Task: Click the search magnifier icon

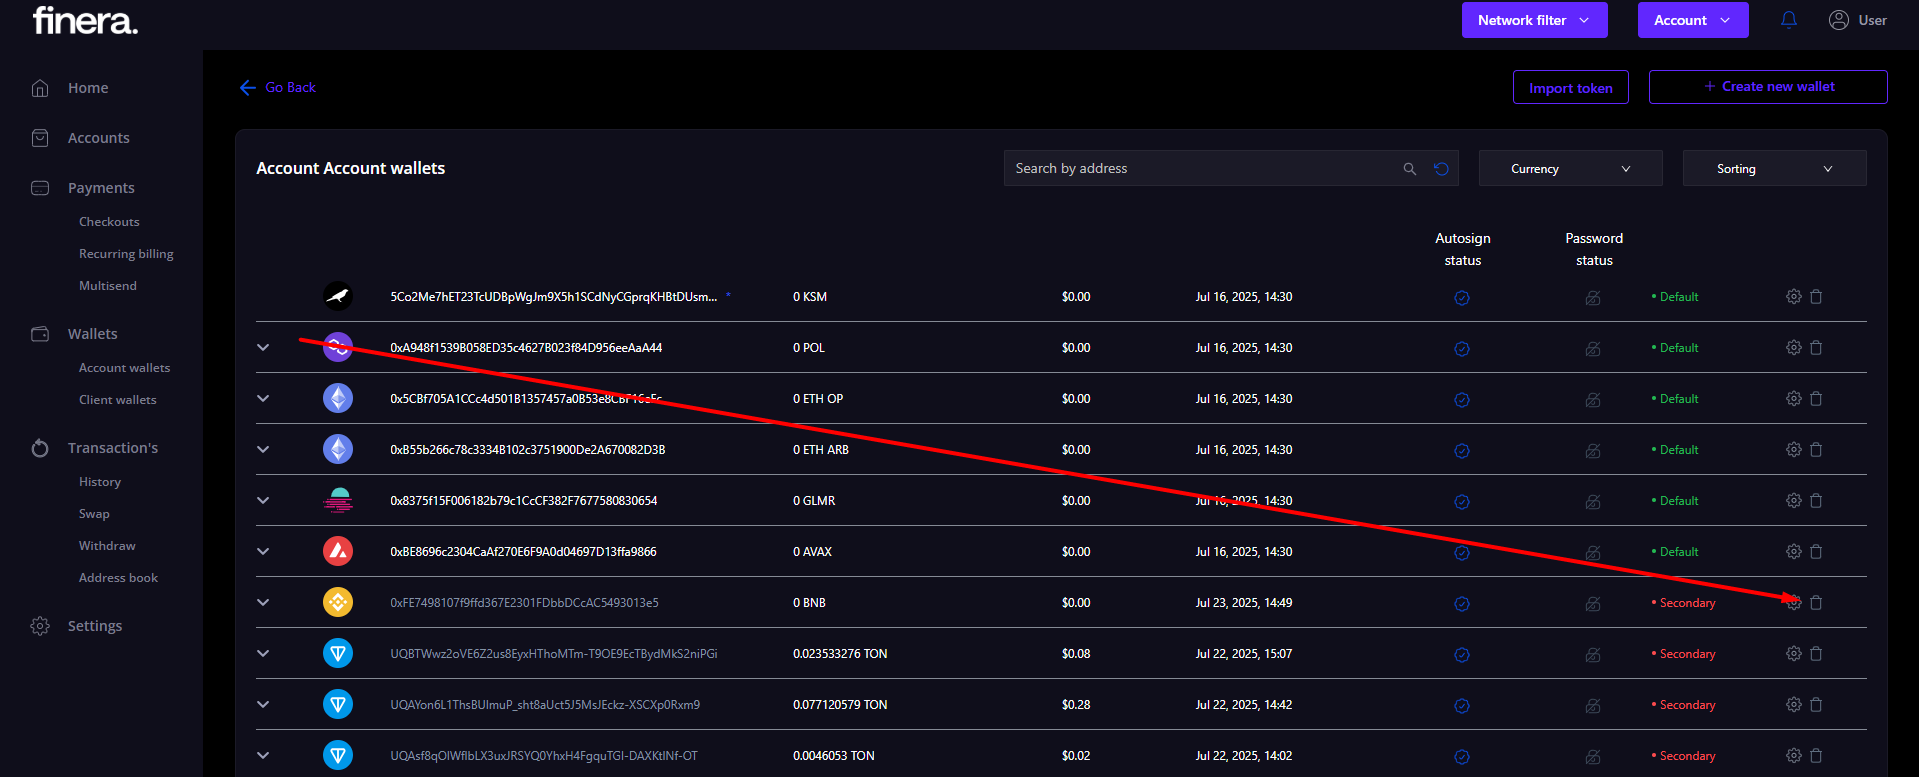Action: 1409,169
